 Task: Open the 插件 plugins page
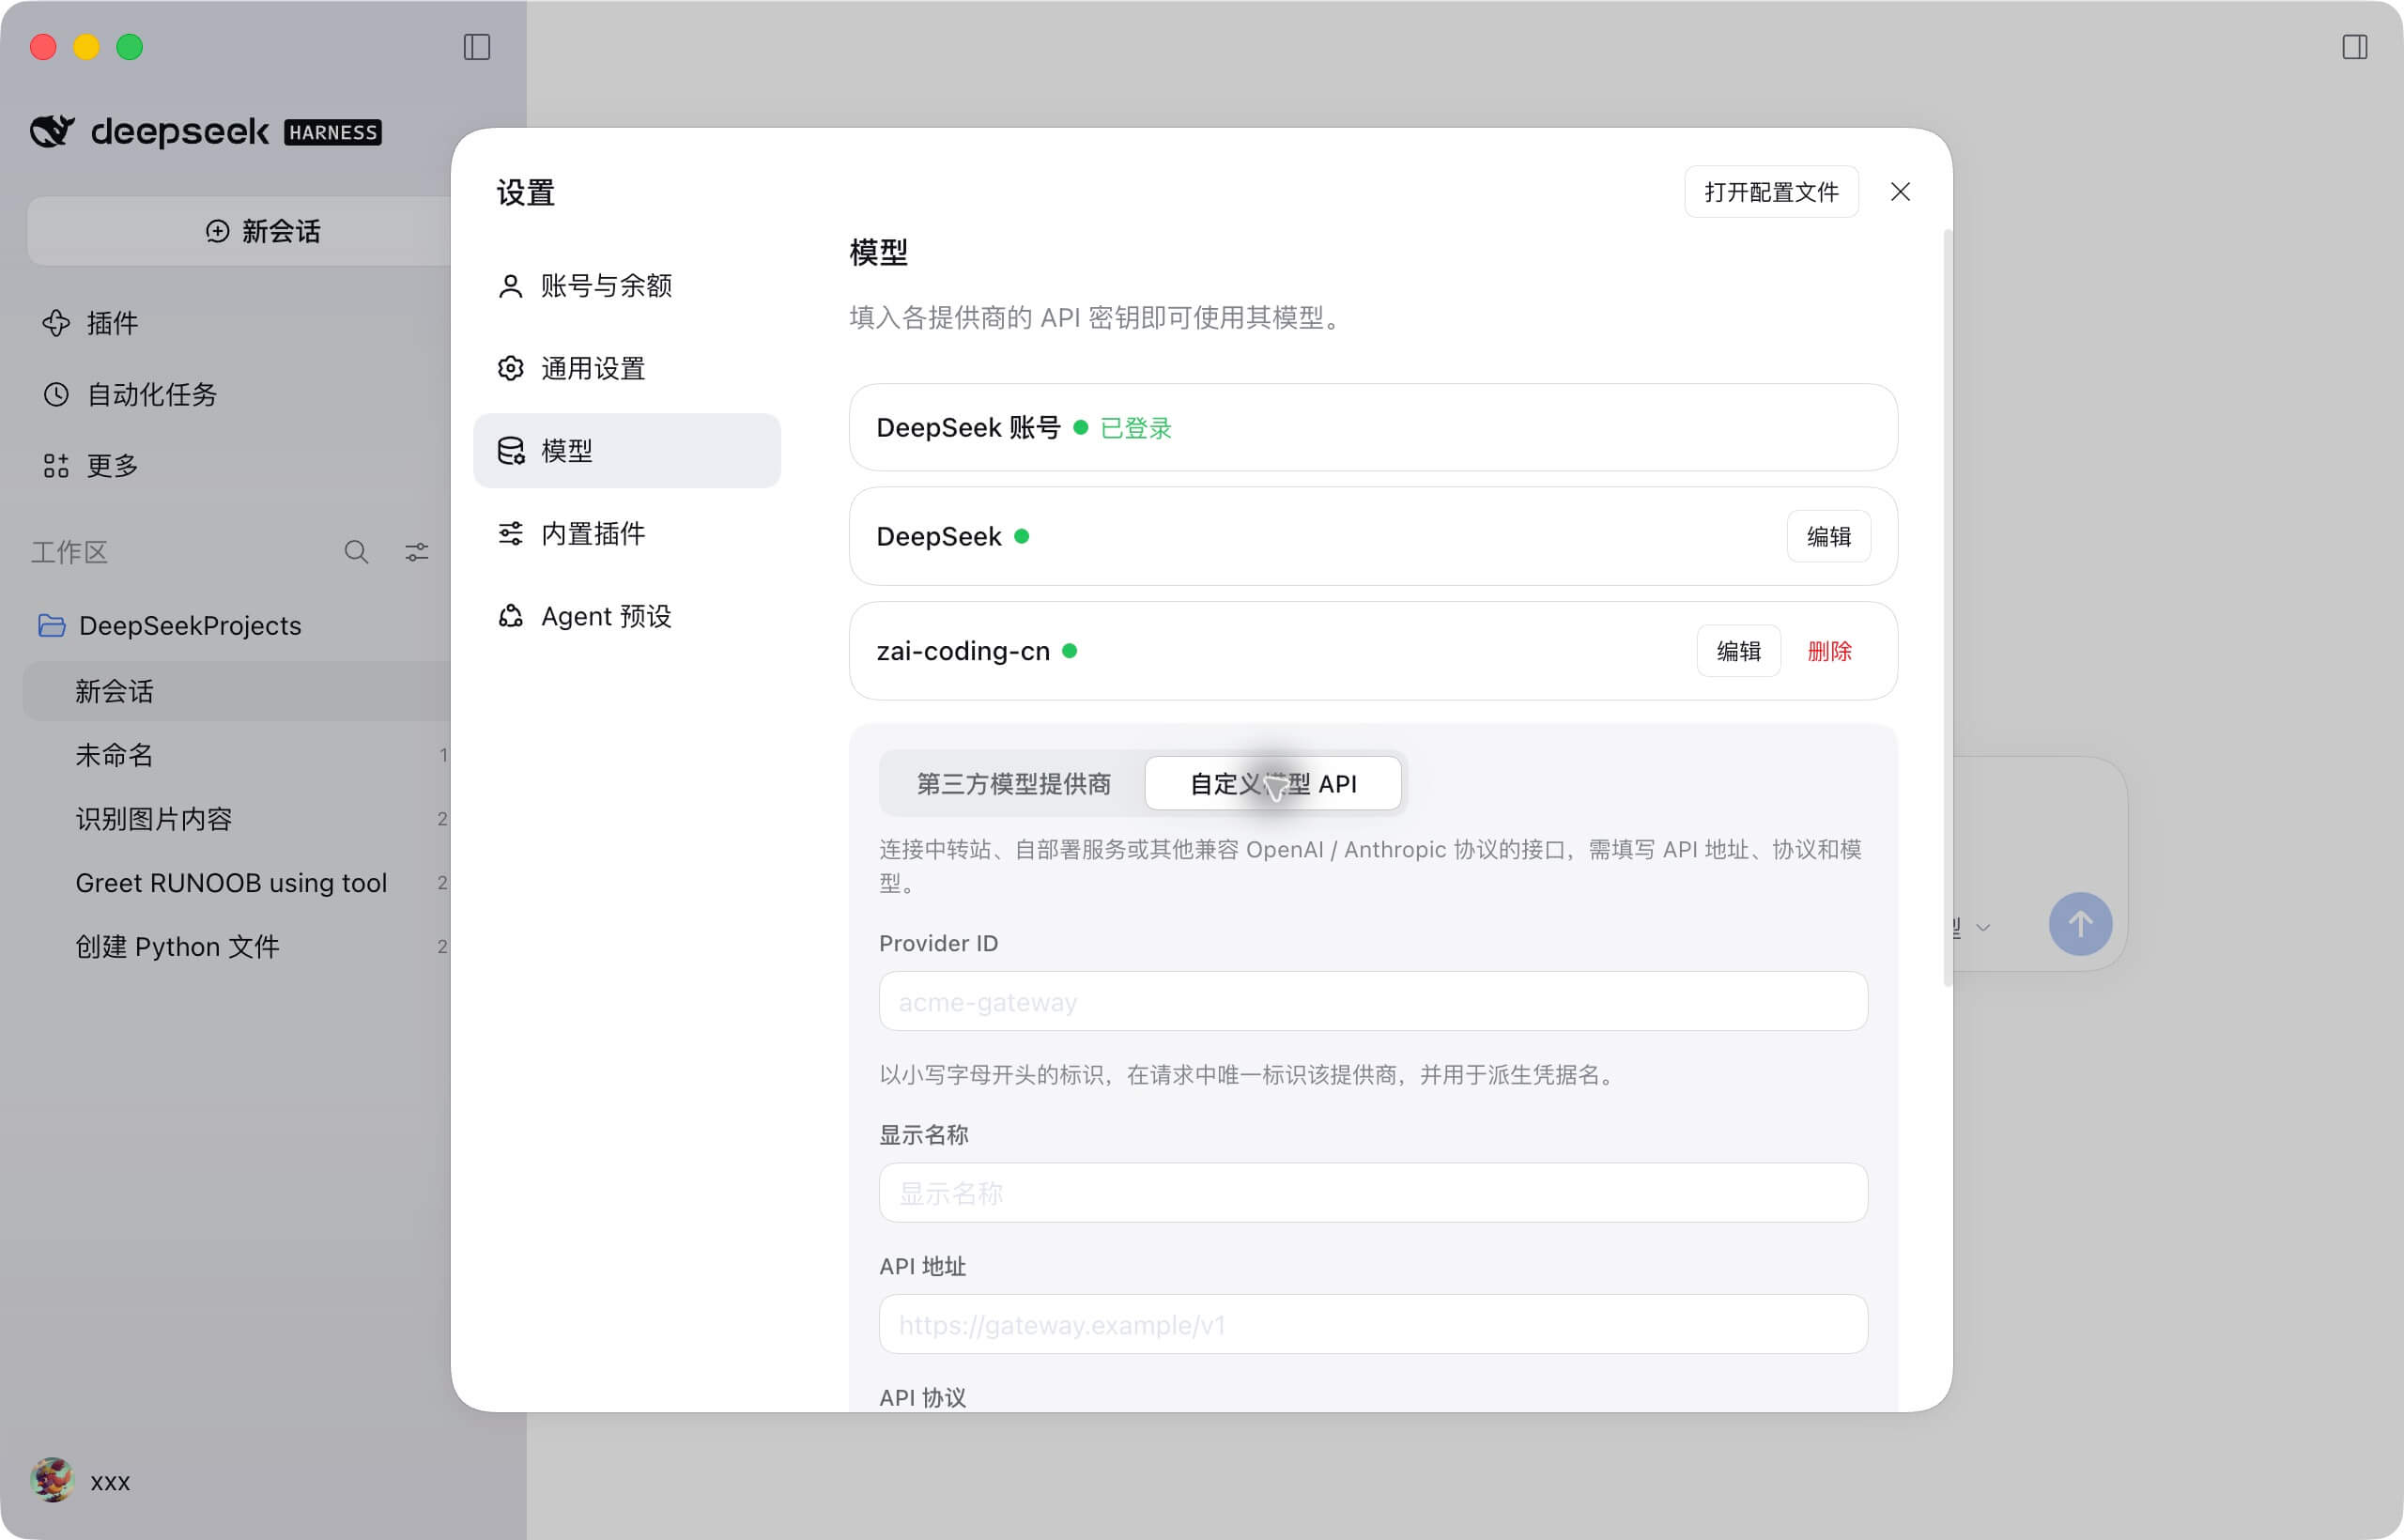pyautogui.click(x=90, y=323)
